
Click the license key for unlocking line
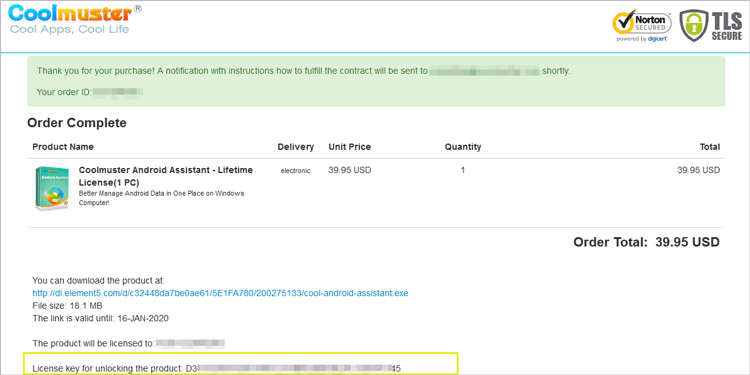(216, 369)
